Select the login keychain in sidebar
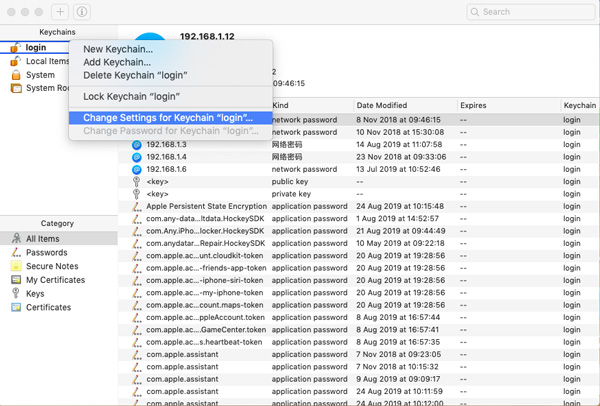600x406 pixels. pyautogui.click(x=36, y=47)
